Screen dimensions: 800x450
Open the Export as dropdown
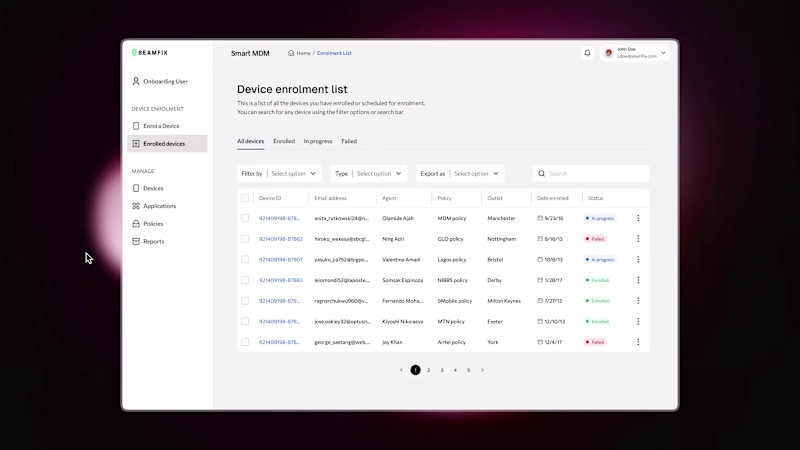click(460, 173)
